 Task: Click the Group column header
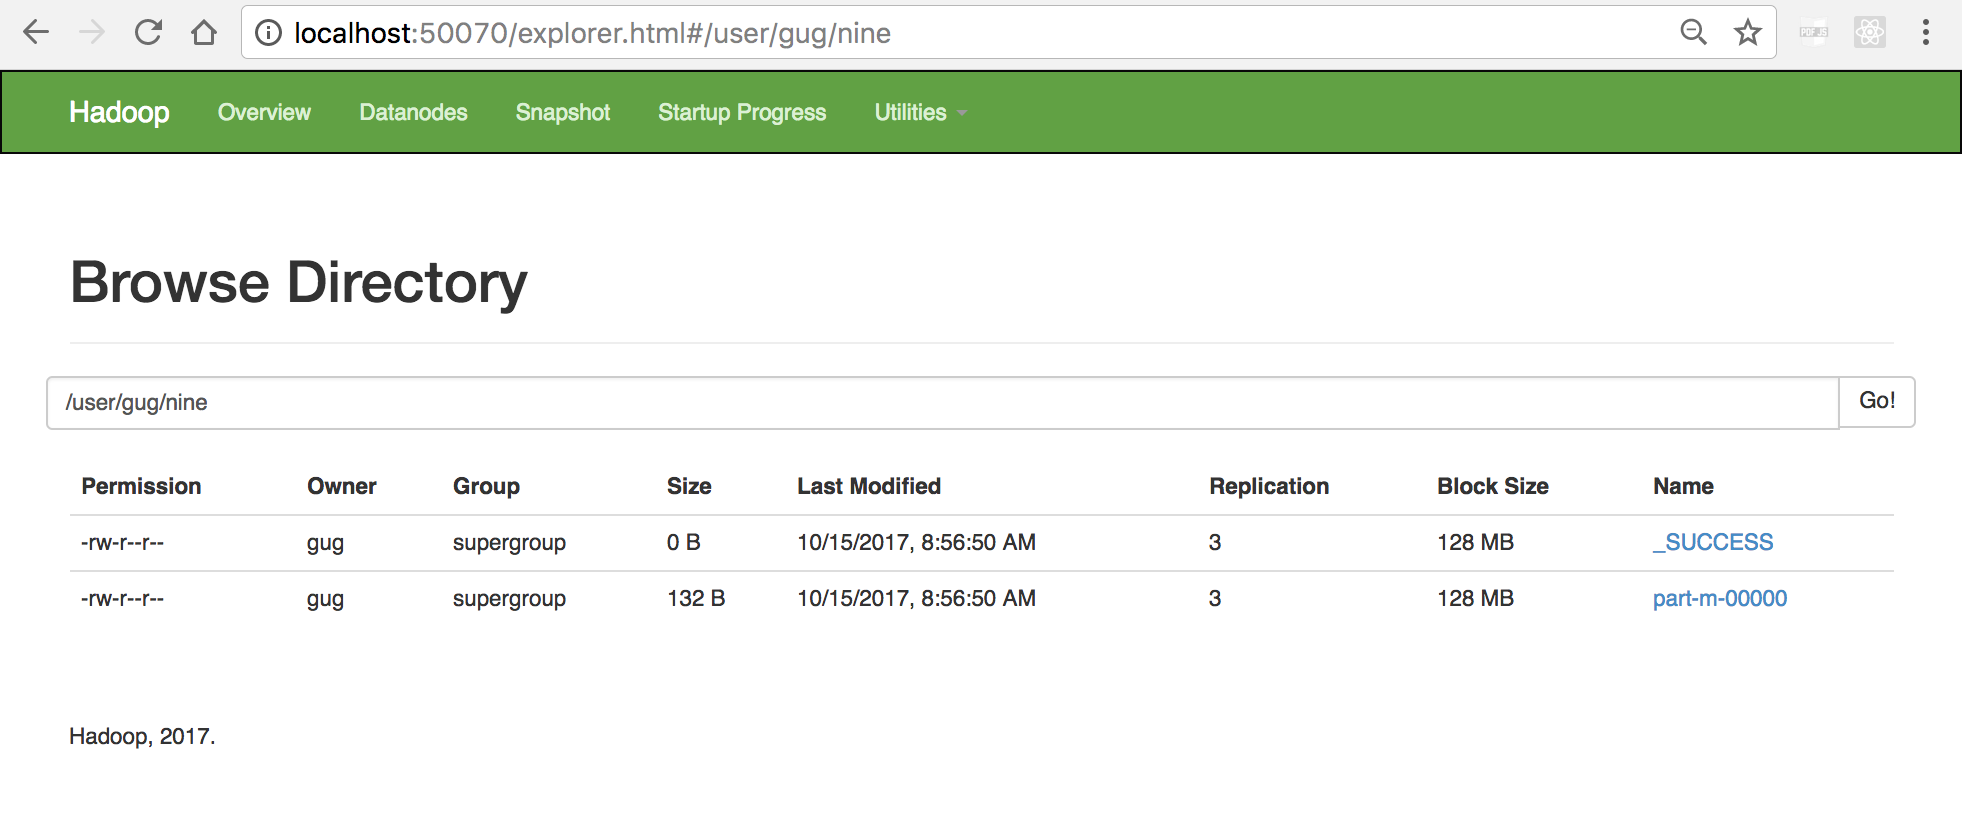(x=486, y=487)
